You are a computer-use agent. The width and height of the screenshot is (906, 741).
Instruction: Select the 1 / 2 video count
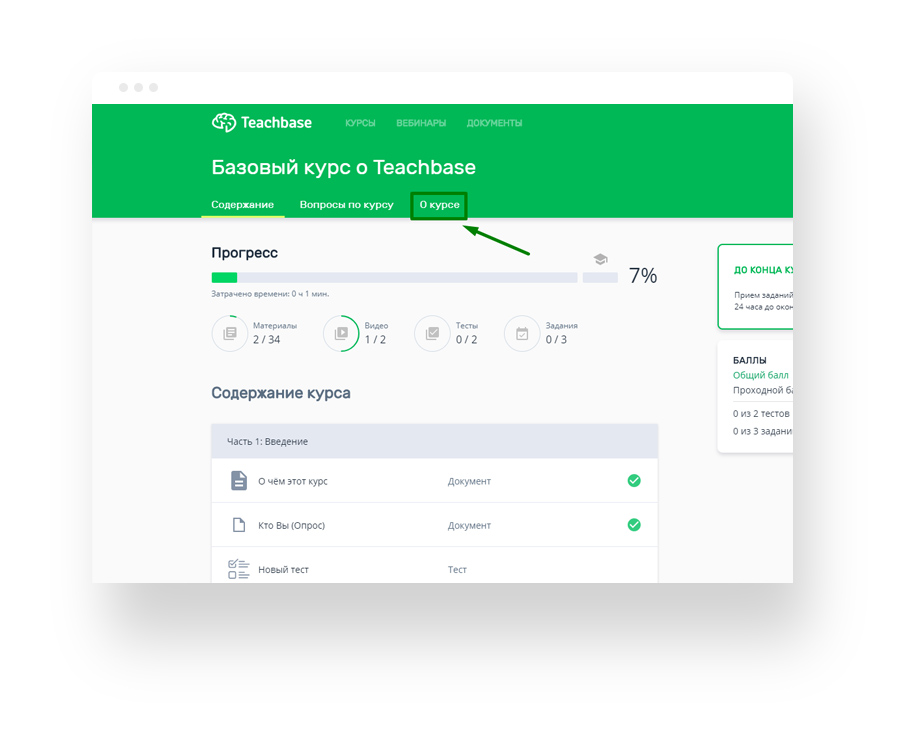(x=375, y=340)
